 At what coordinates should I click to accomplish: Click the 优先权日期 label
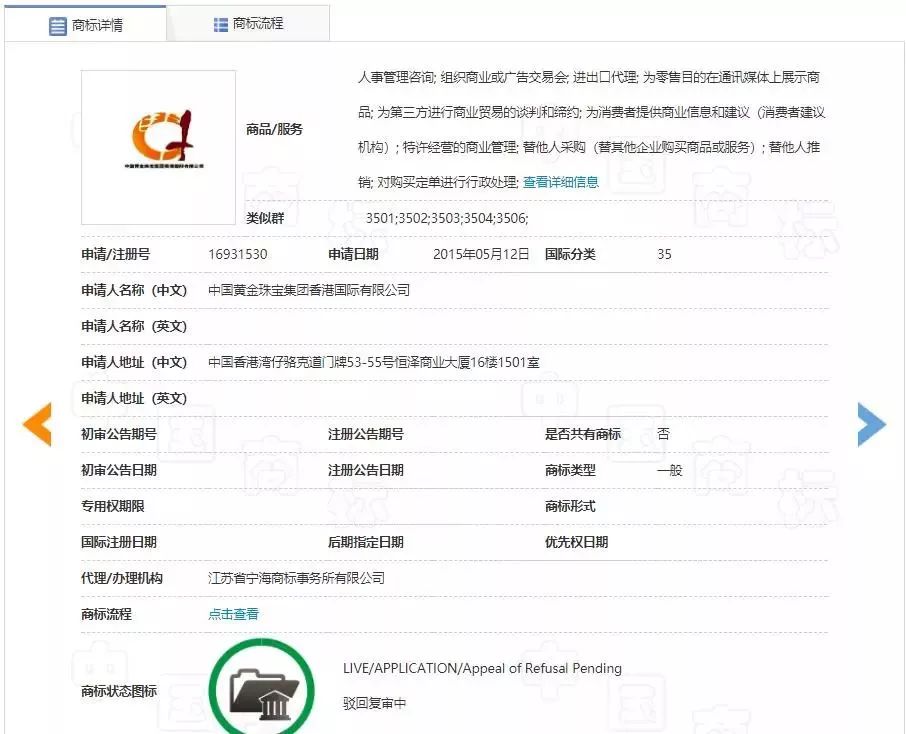[x=576, y=542]
